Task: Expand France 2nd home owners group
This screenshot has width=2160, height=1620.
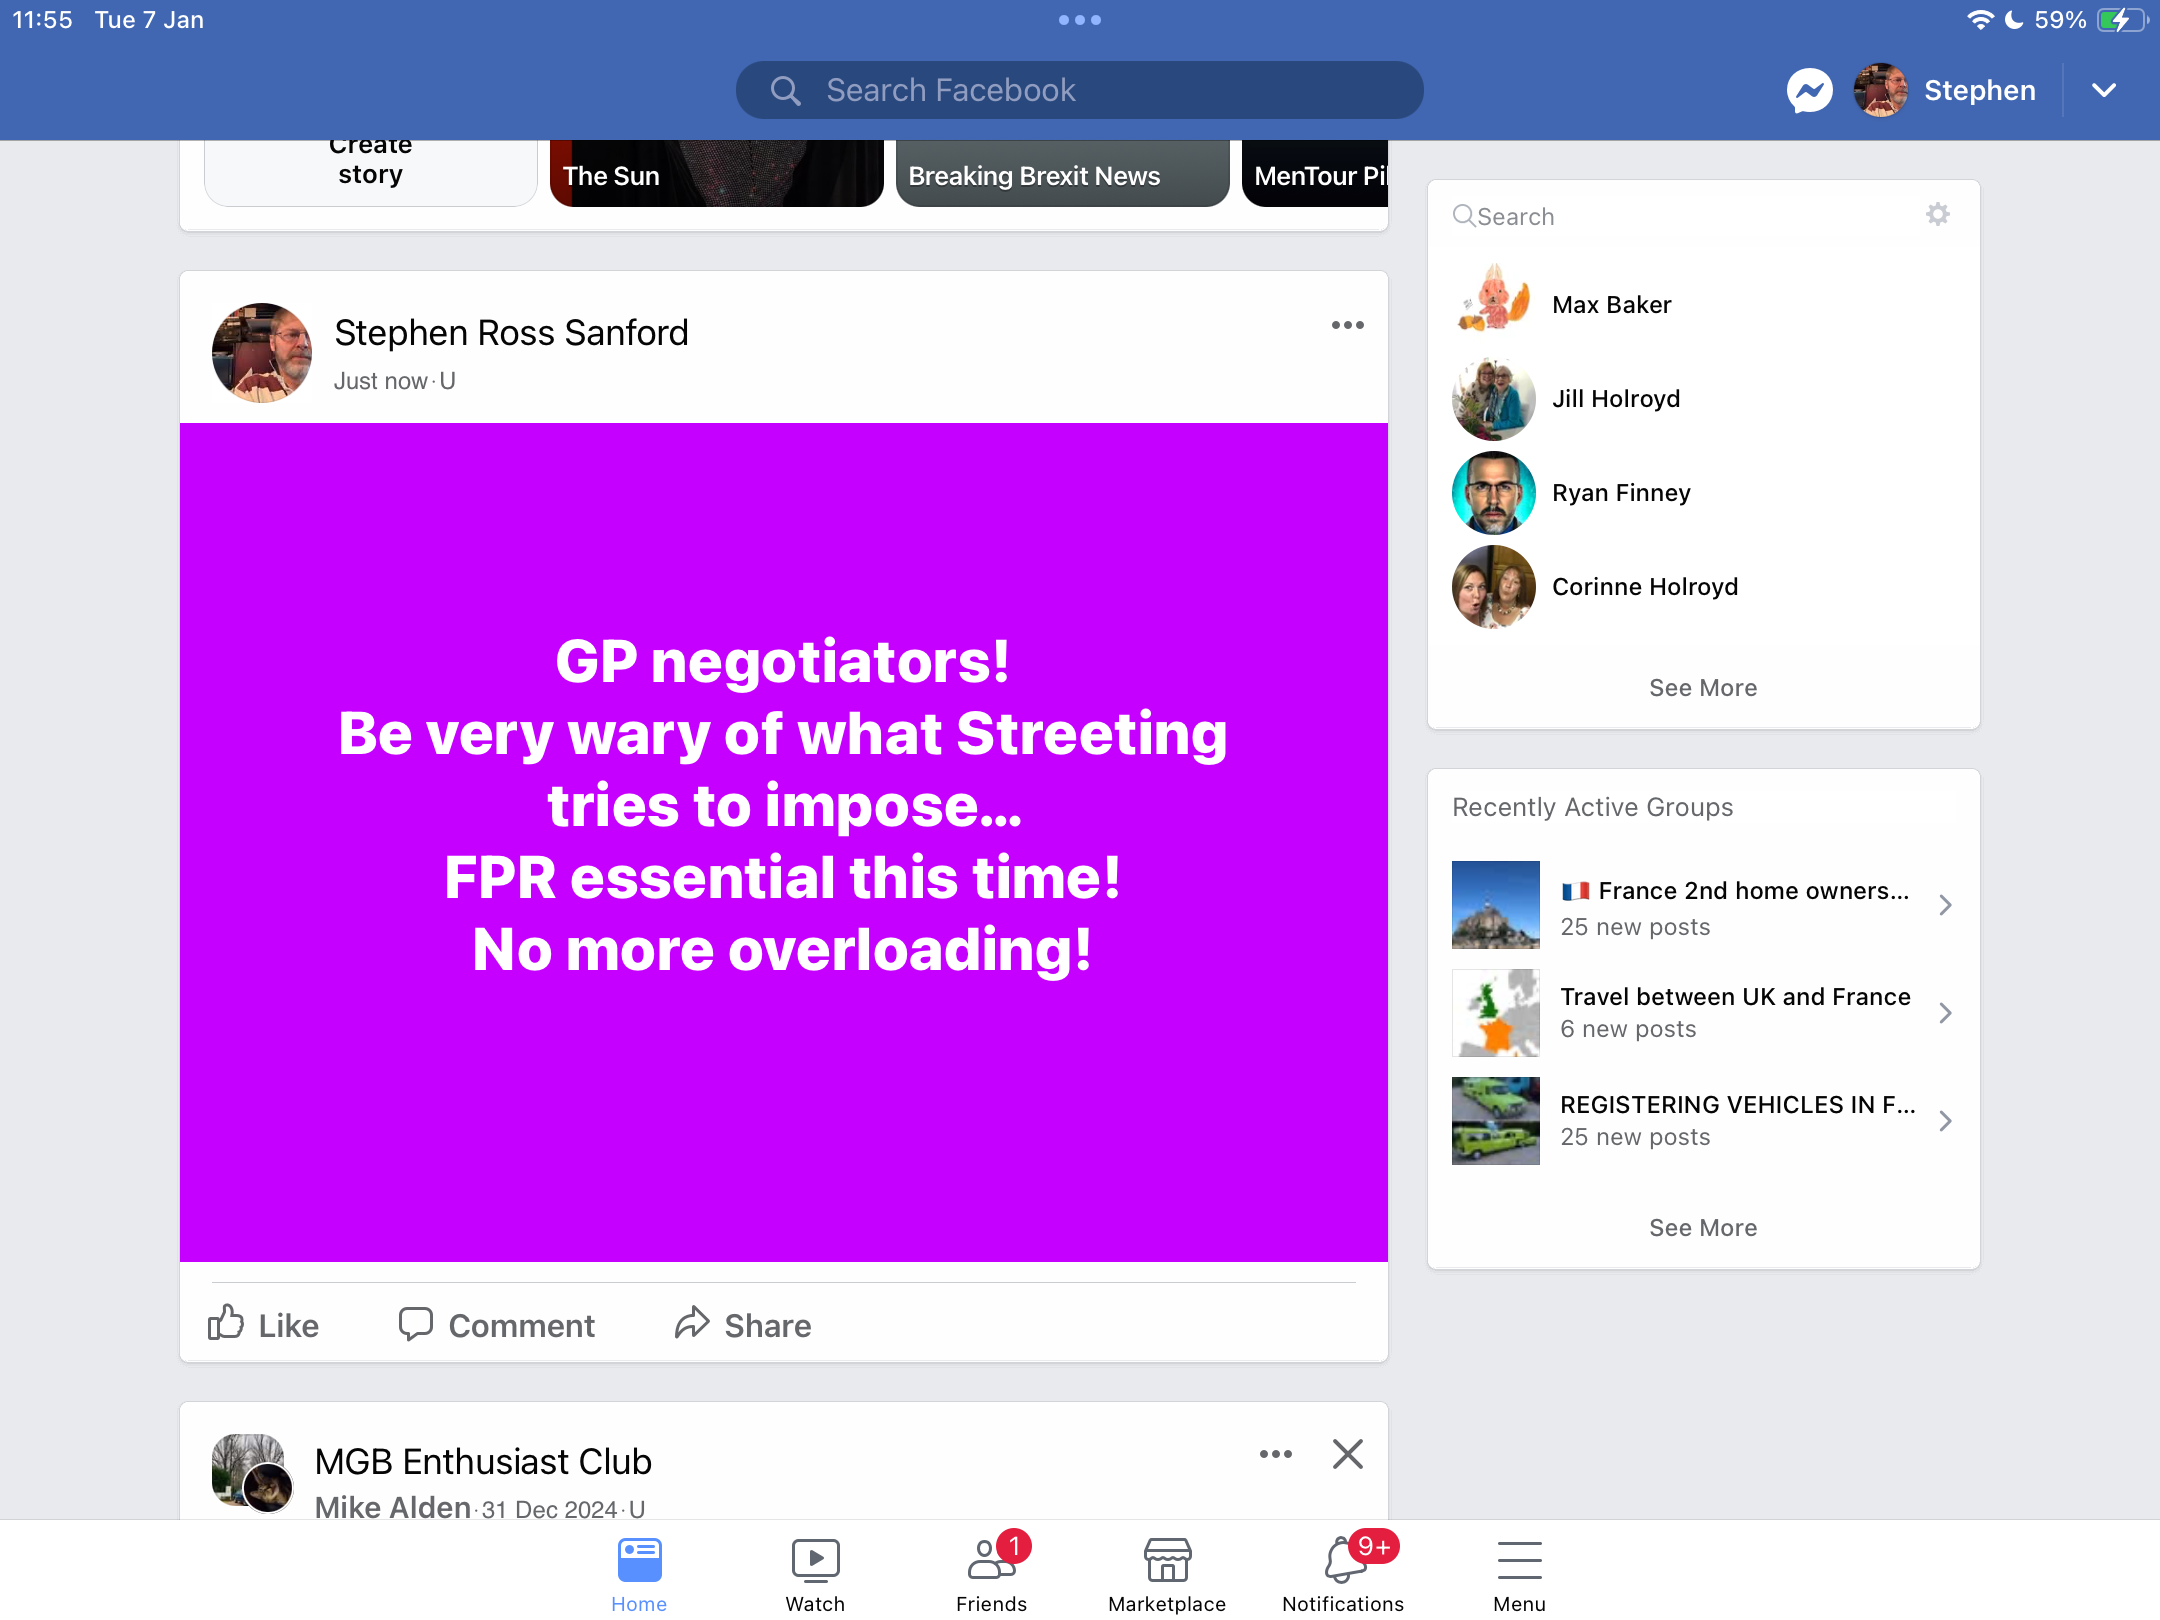Action: tap(1945, 905)
